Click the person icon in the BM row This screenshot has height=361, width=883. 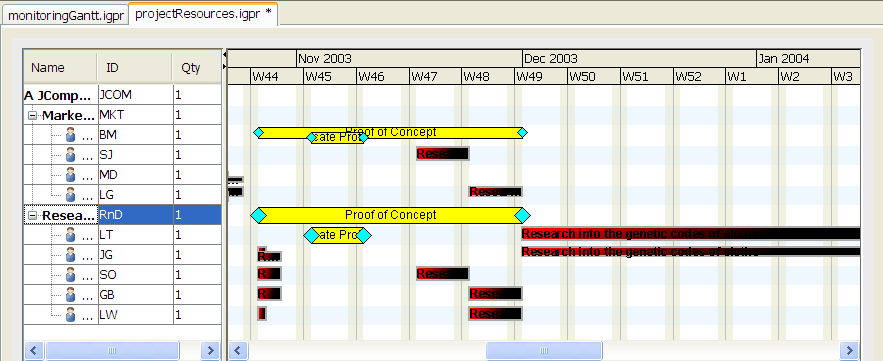tap(70, 135)
